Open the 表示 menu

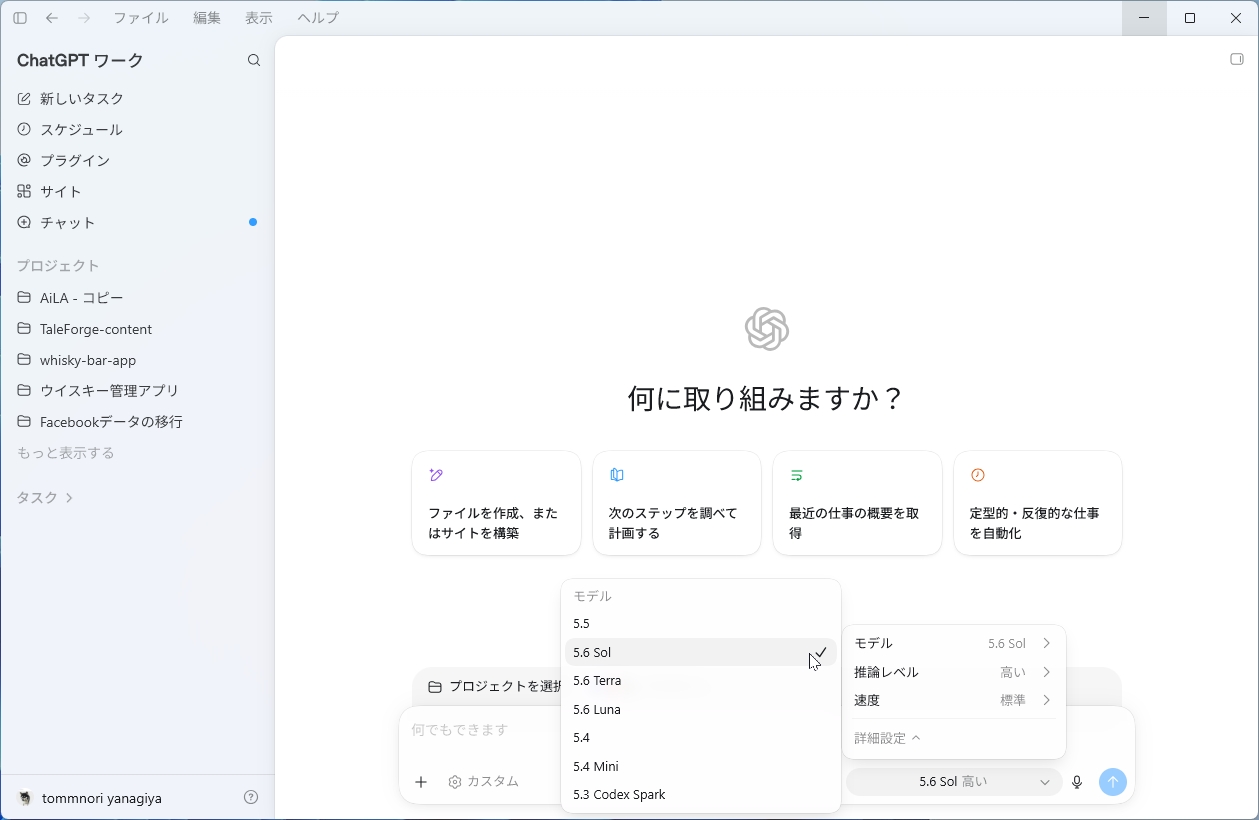click(x=259, y=18)
